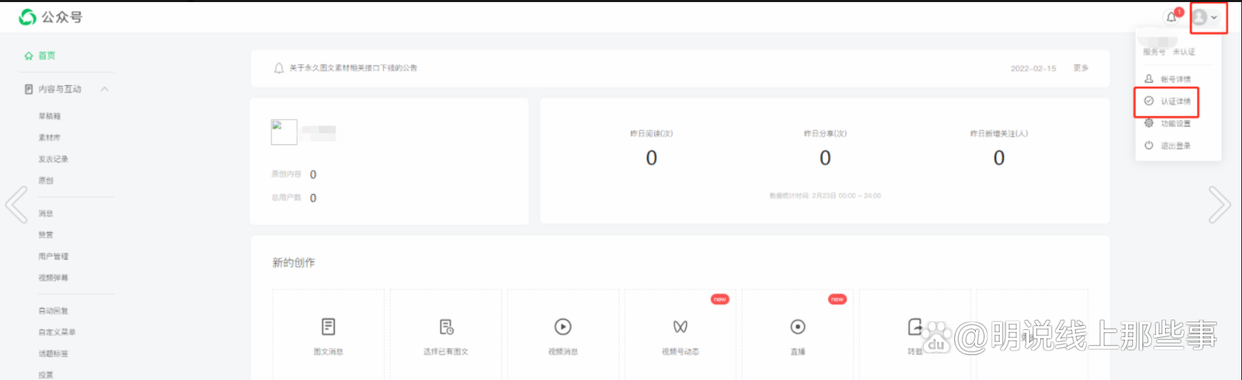Viewport: 1242px width, 380px height.
Task: Click 更多 to see more announcements
Action: pyautogui.click(x=1081, y=68)
